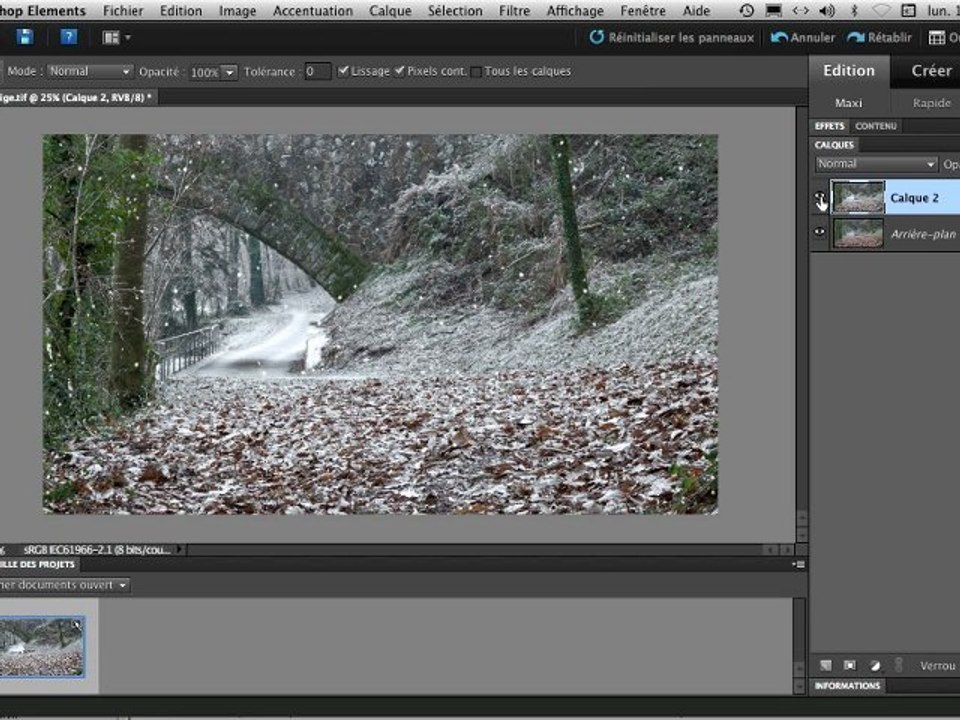Click Réinitialiser les panneaux button text
This screenshot has width=960, height=720.
click(681, 38)
